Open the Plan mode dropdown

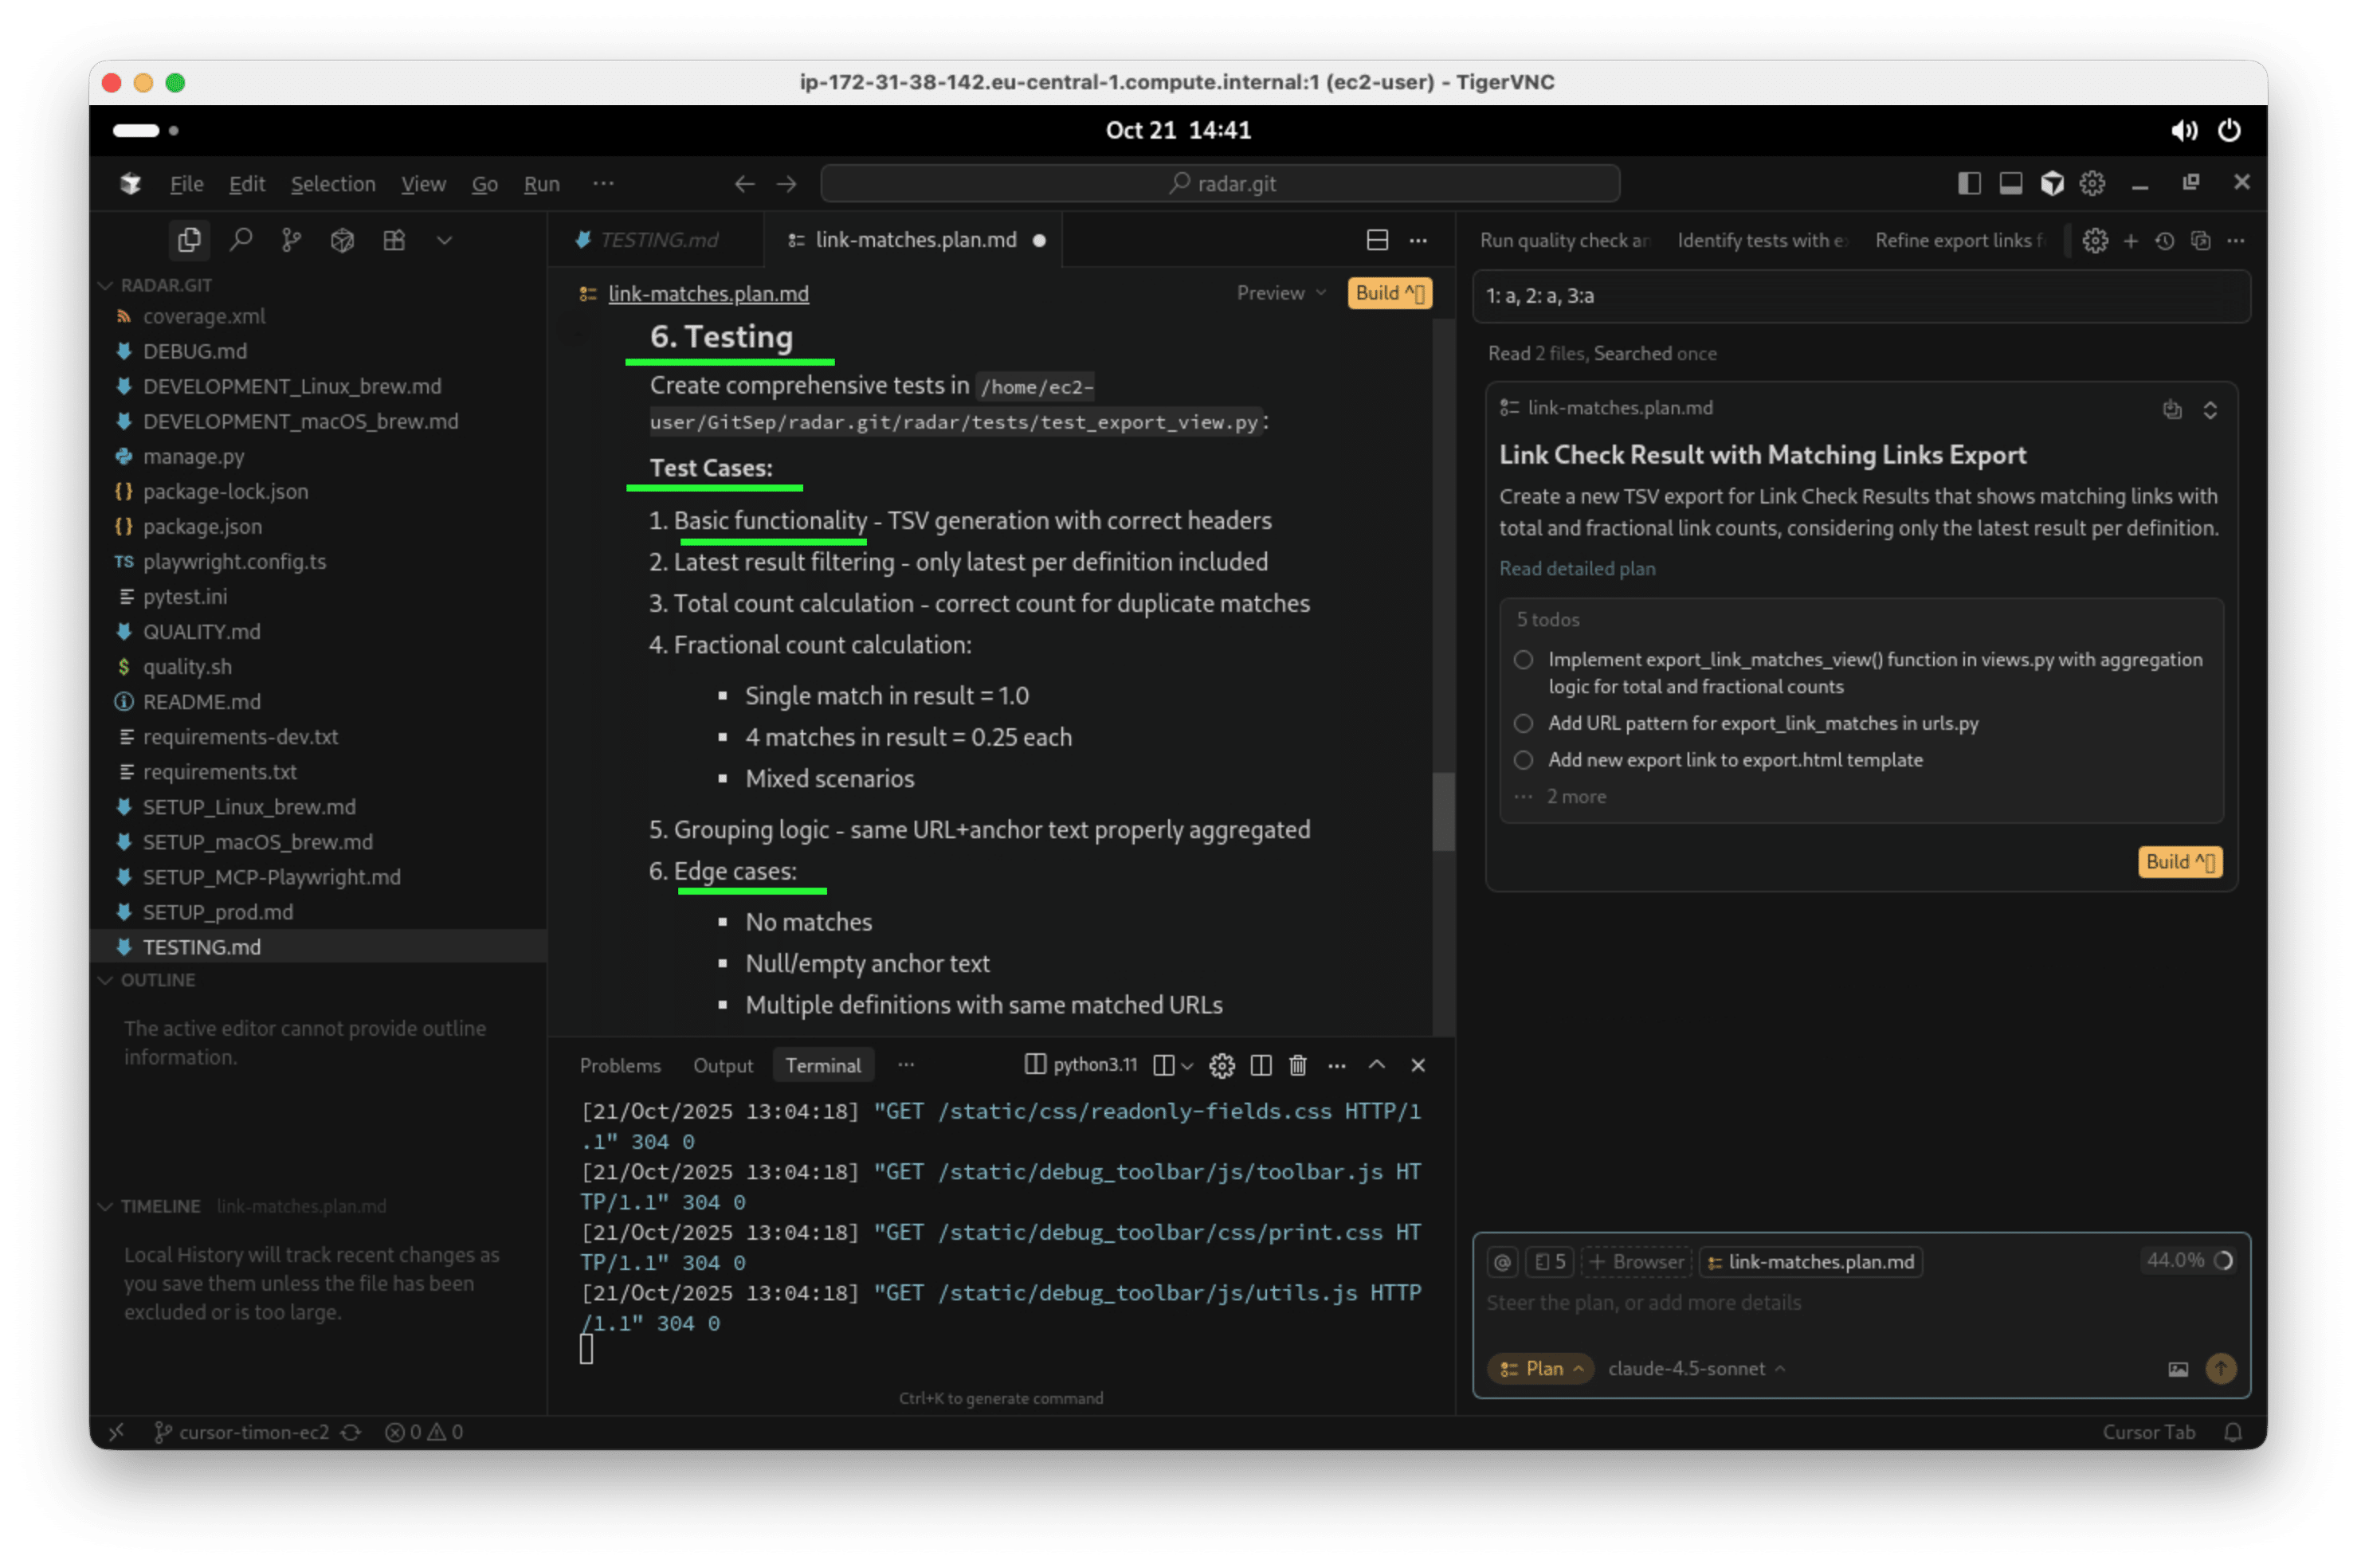pos(1541,1368)
